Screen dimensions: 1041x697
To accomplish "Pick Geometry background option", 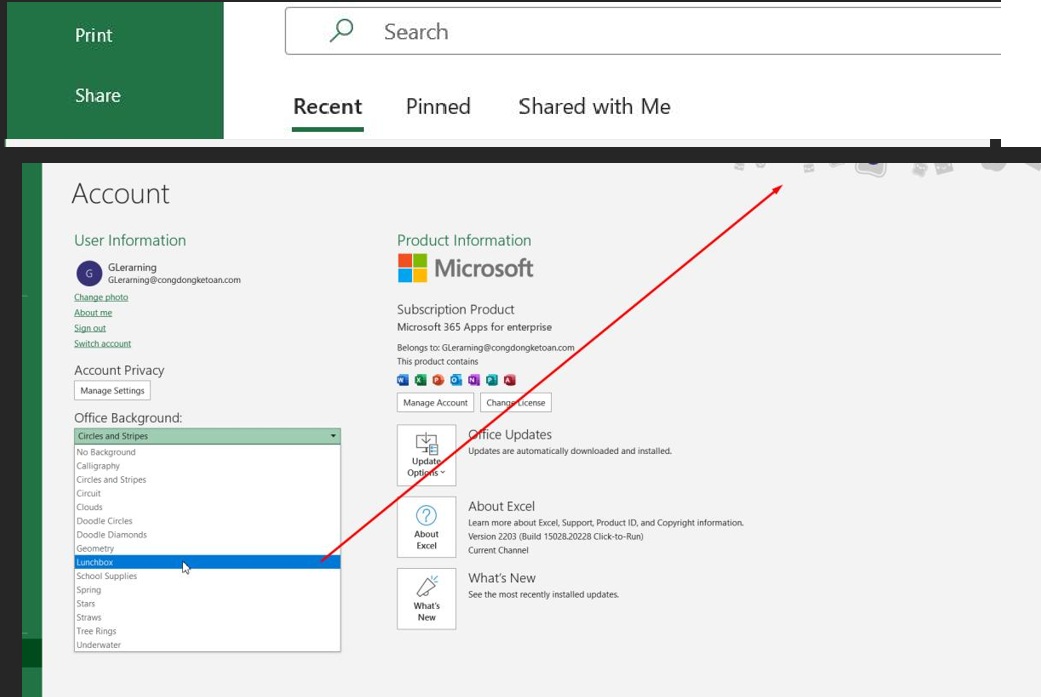I will tap(207, 548).
